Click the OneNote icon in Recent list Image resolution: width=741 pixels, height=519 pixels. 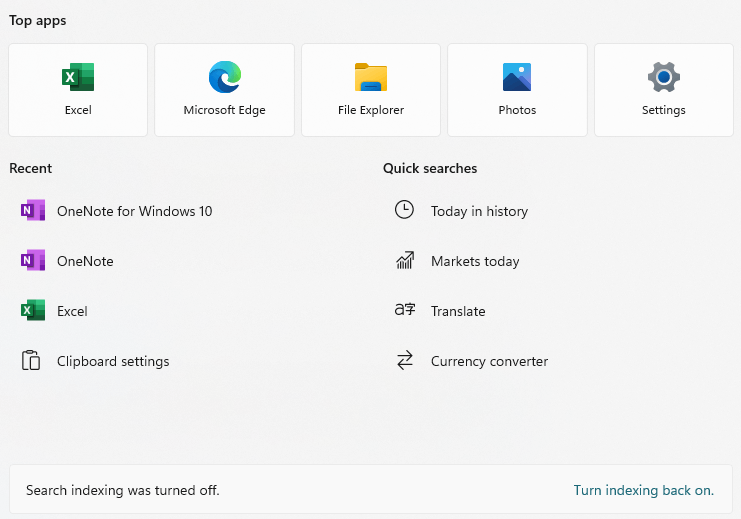tap(33, 260)
